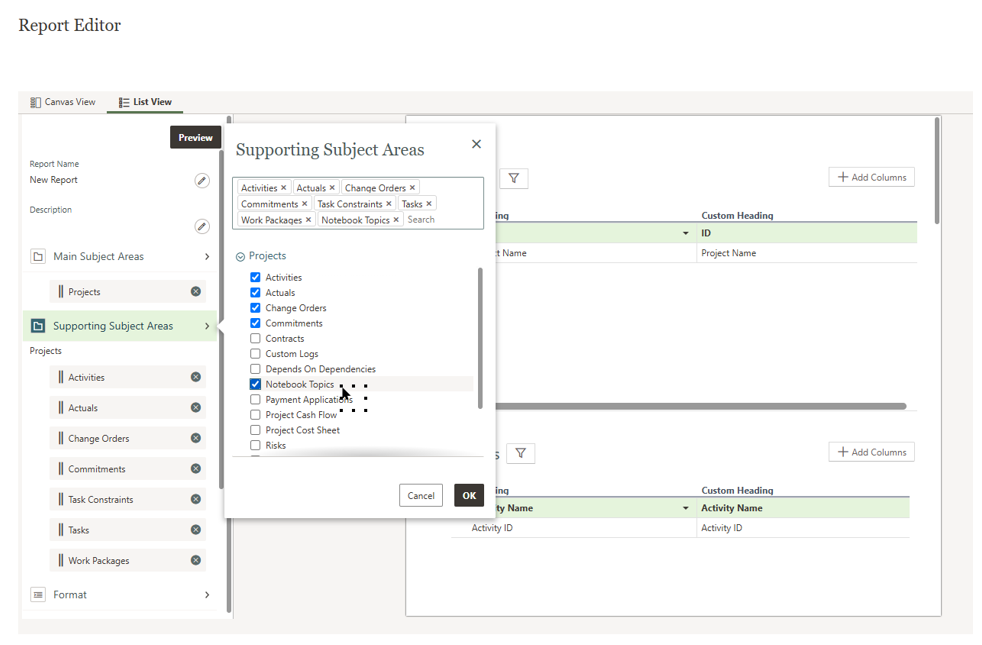The width and height of the screenshot is (982, 645).
Task: Enable the Contracts checkbox
Action: click(x=255, y=338)
